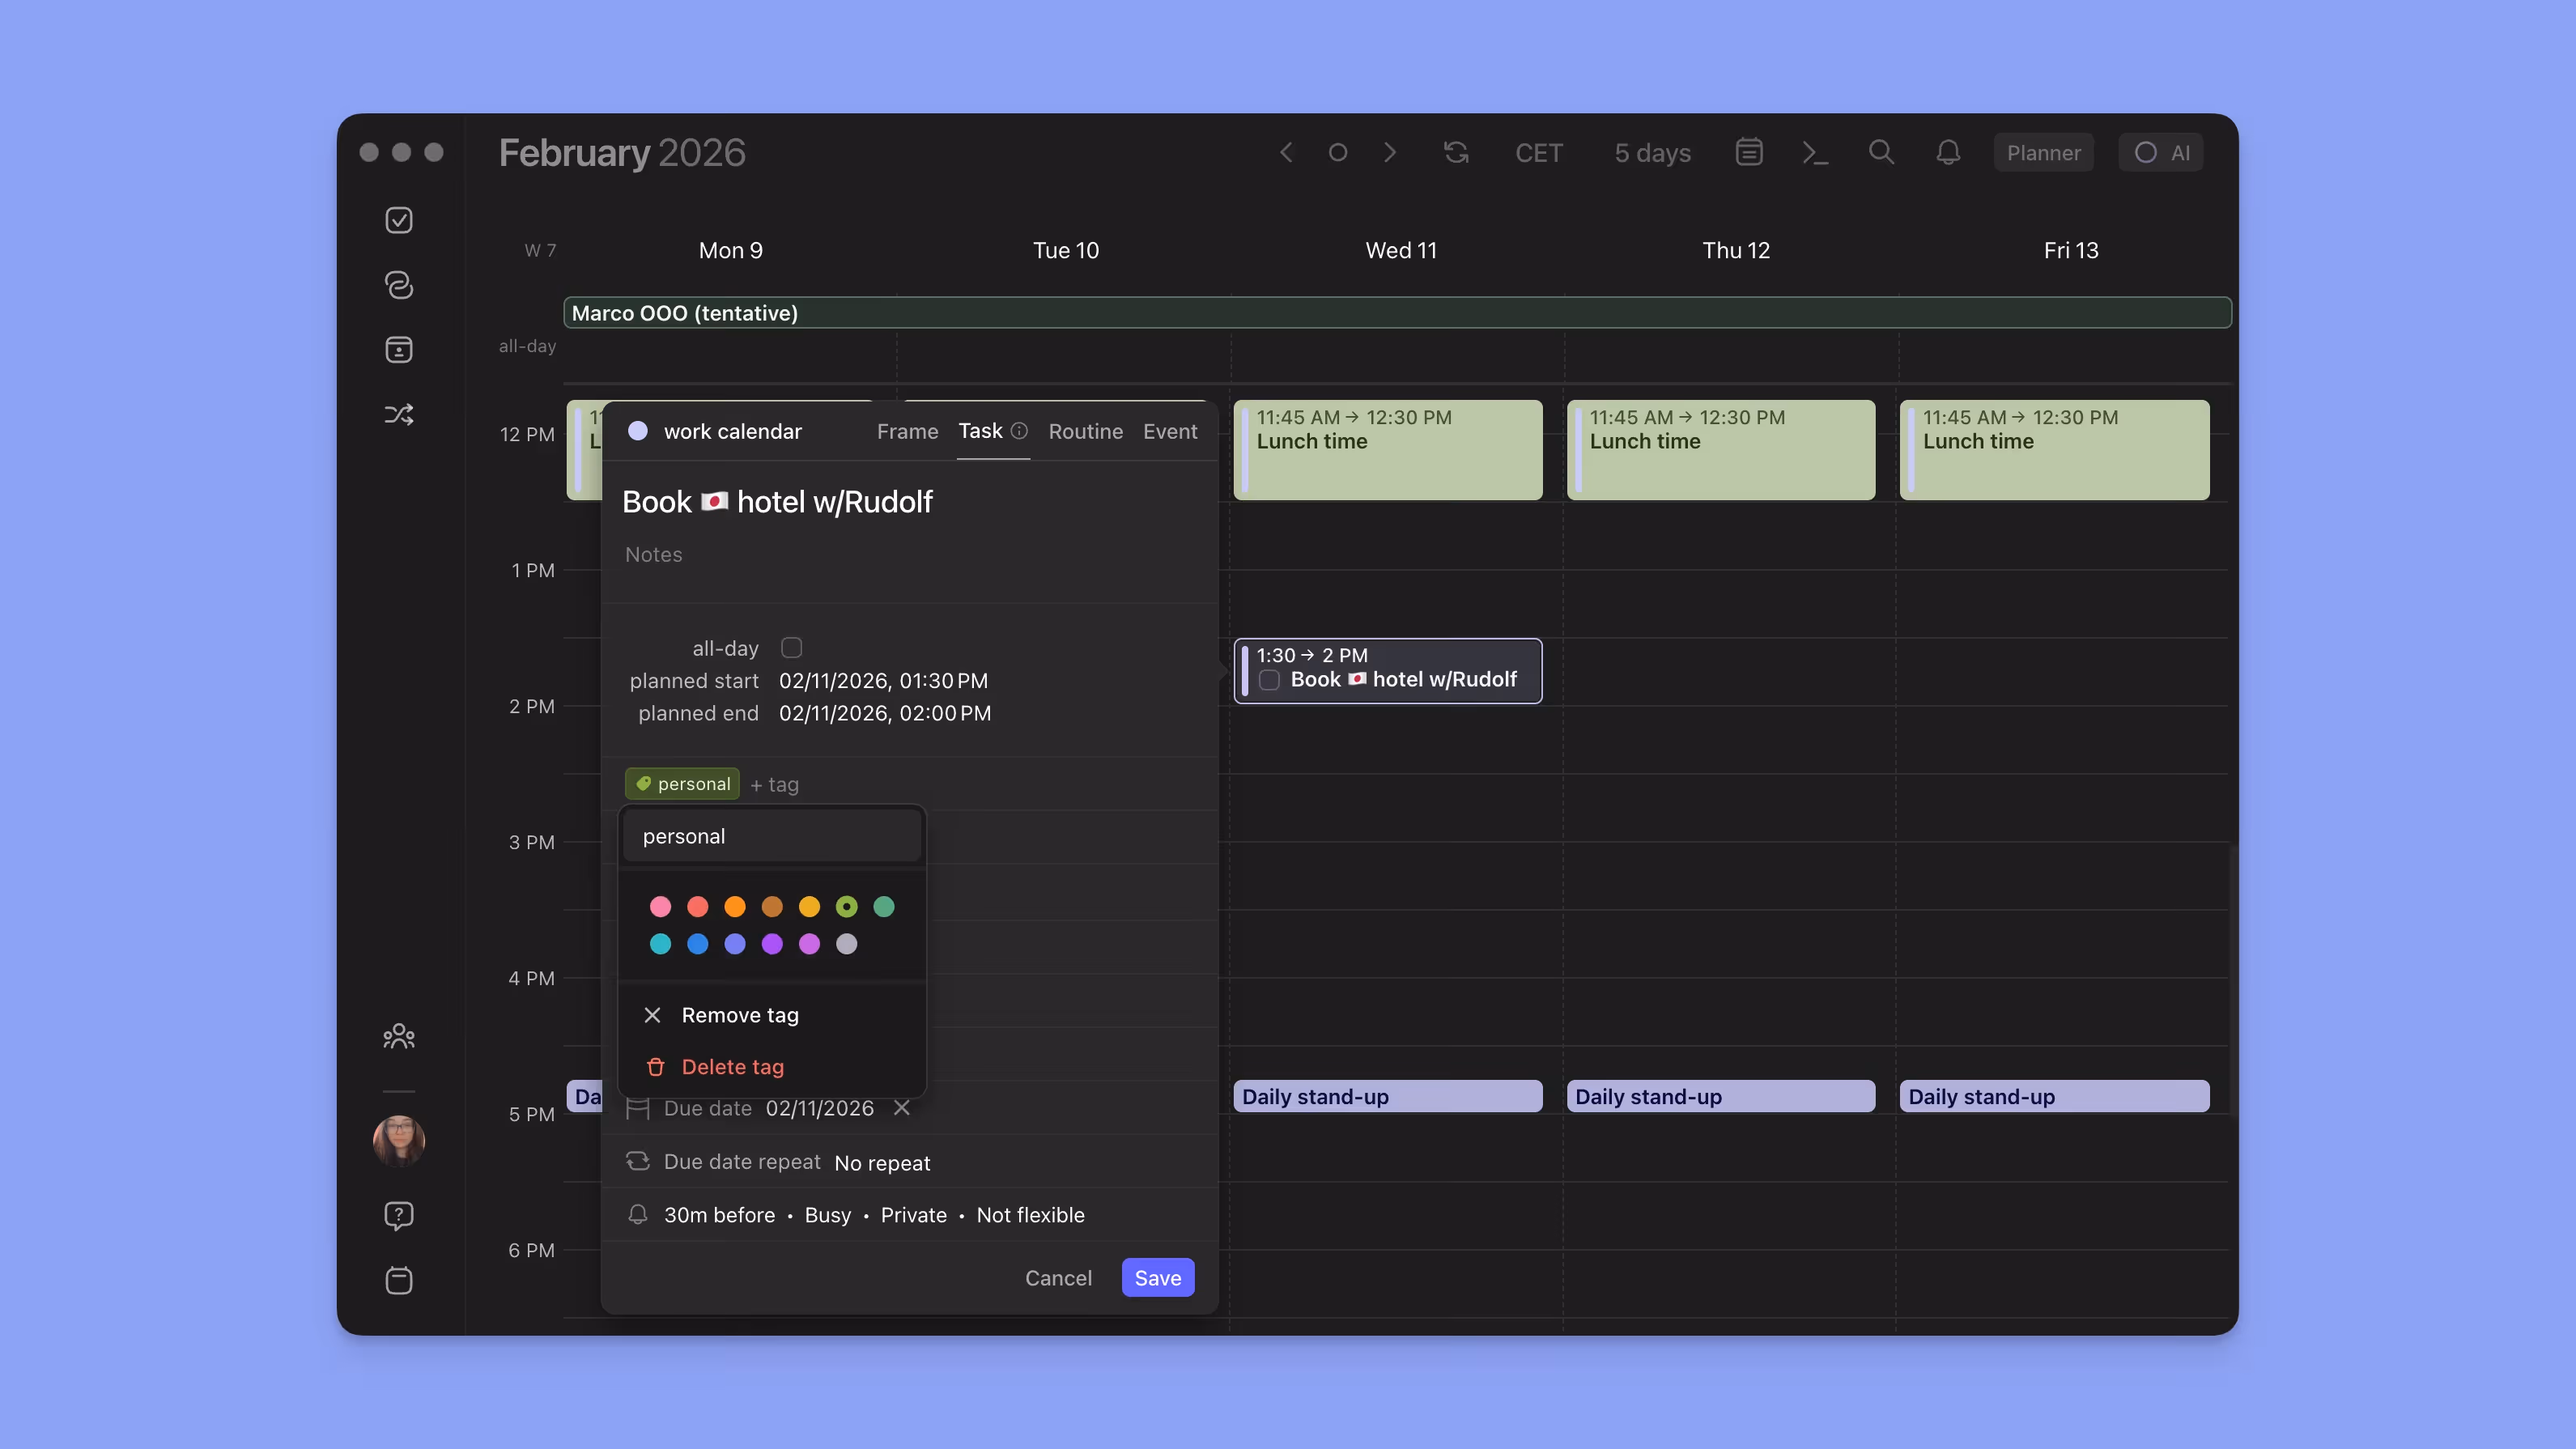Viewport: 2576px width, 1449px height.
Task: Toggle the AI assistant switch
Action: pyautogui.click(x=2161, y=152)
